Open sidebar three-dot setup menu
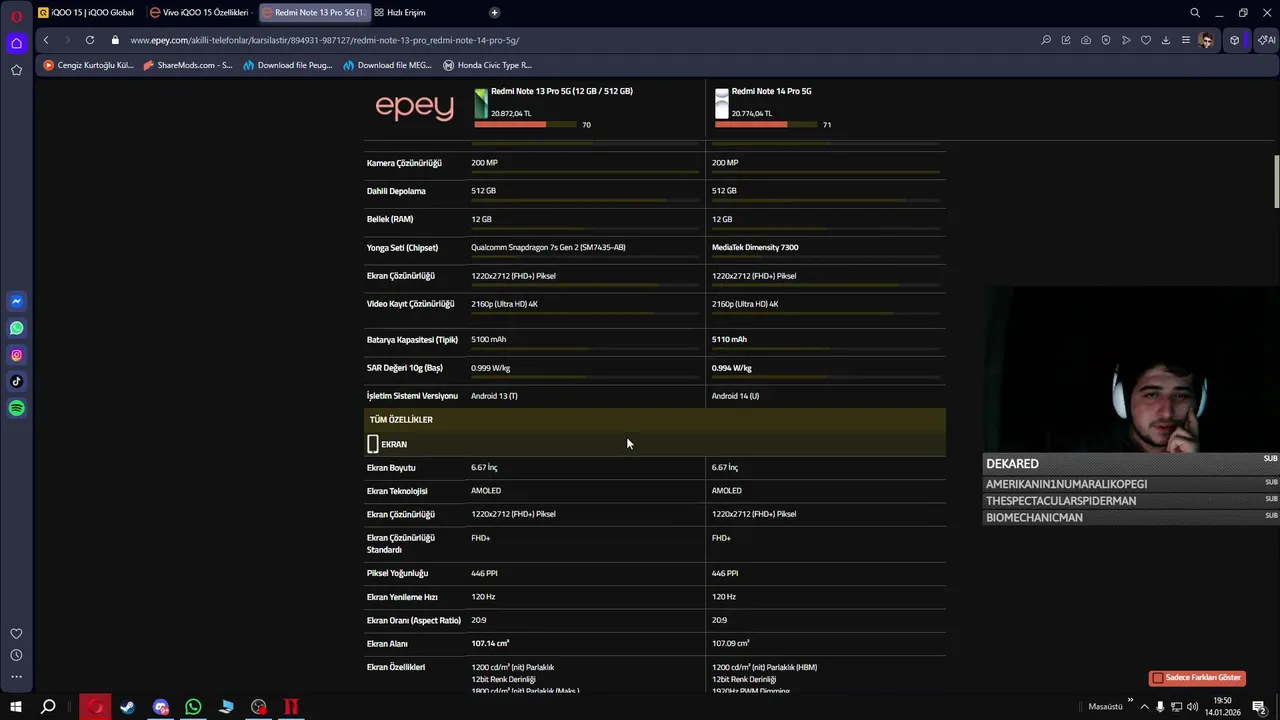The height and width of the screenshot is (720, 1280). [x=16, y=677]
